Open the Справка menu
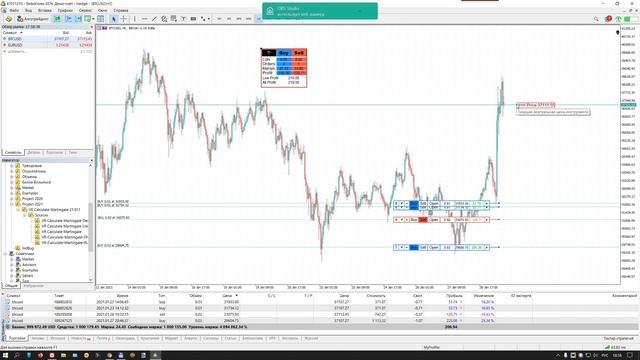This screenshot has height=360, width=640. point(120,10)
